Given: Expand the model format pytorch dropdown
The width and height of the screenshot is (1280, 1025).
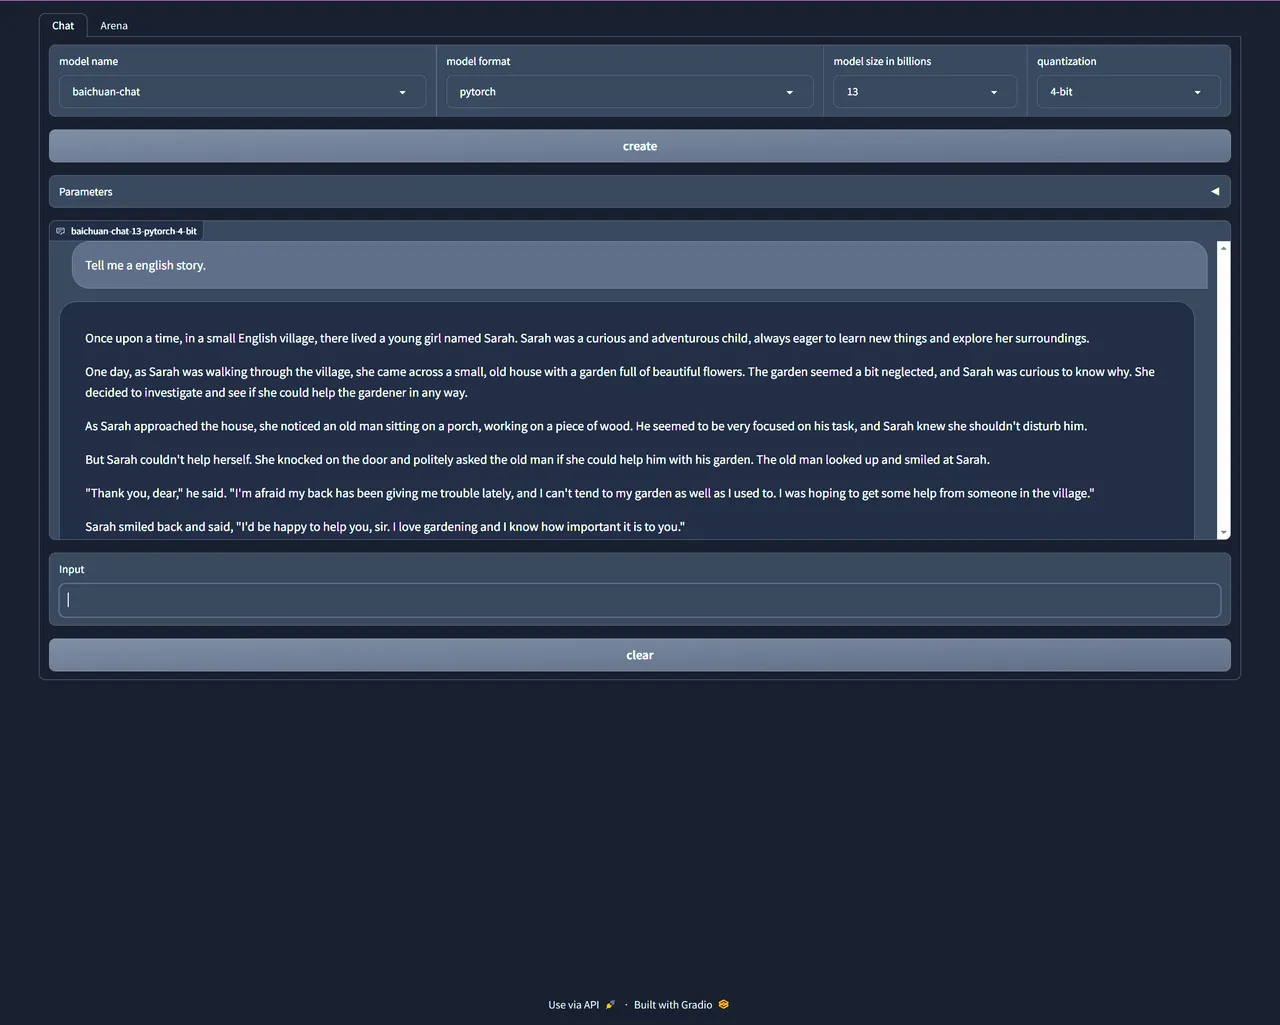Looking at the screenshot, I should tap(789, 92).
